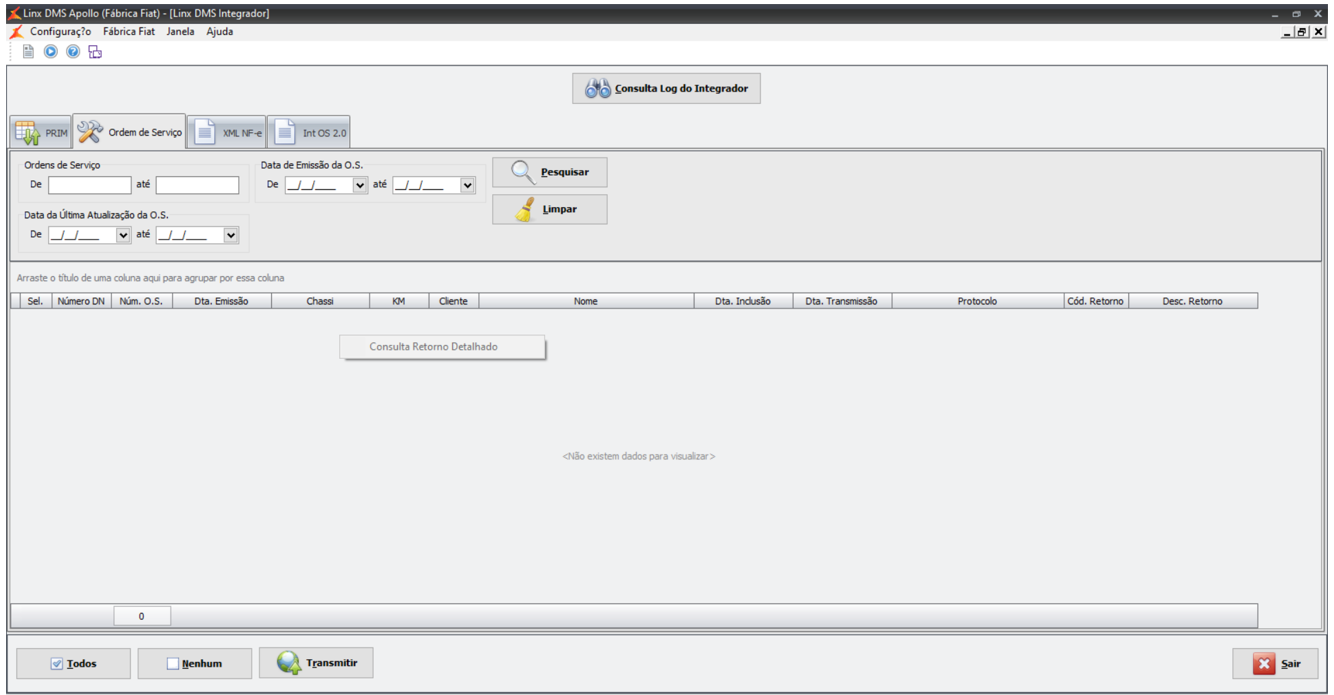Sort by the Núm. O.S. column header

[x=141, y=301]
